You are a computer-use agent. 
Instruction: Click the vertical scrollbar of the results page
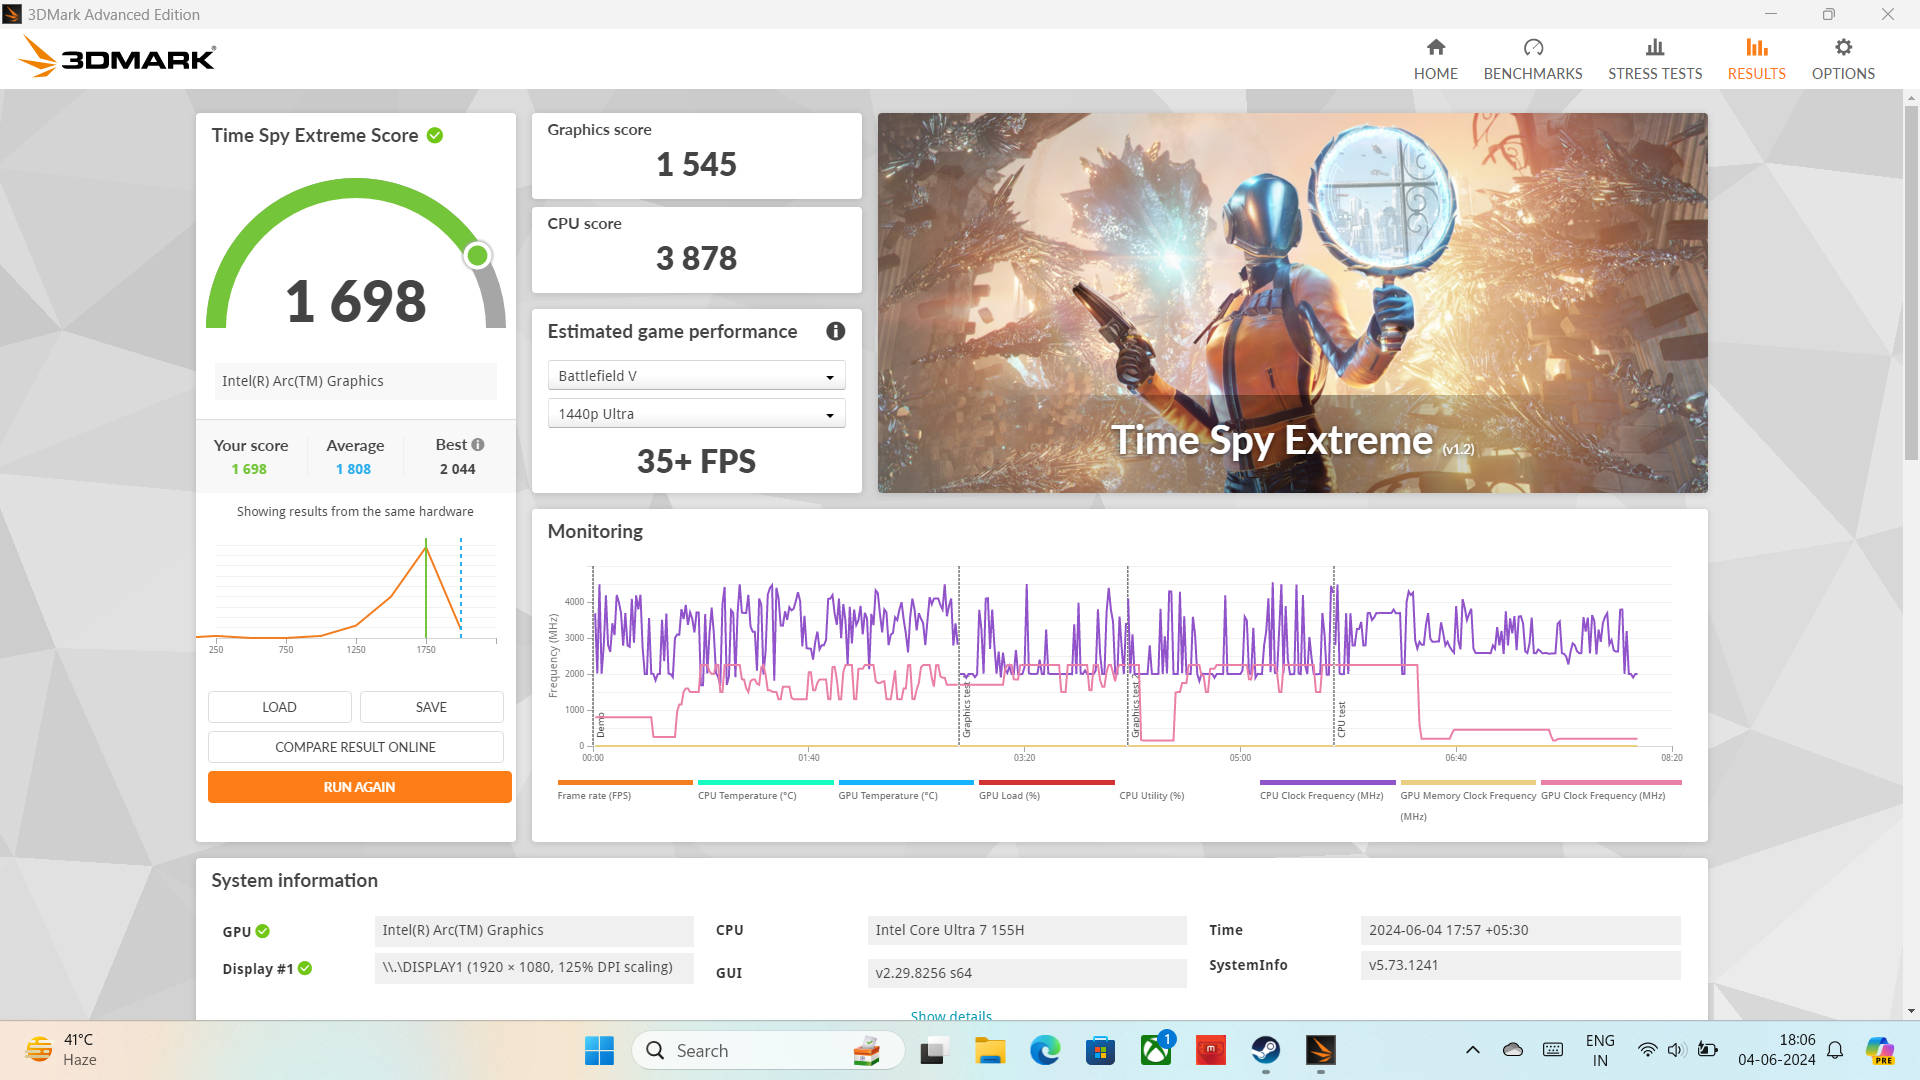click(1911, 285)
